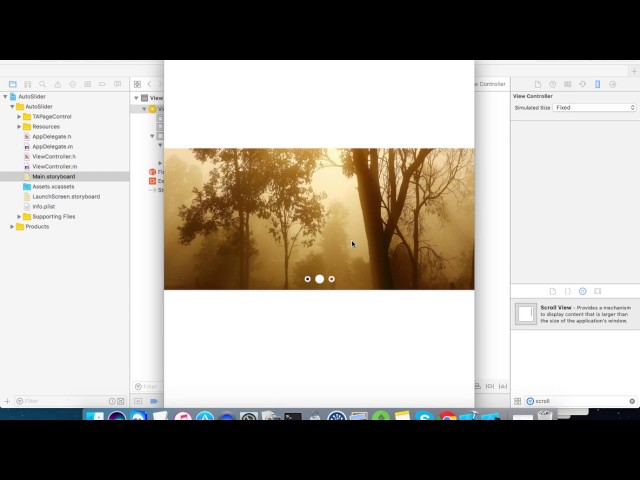Open Skype from the Dock
Screen dimensions: 640x480
tap(425, 416)
